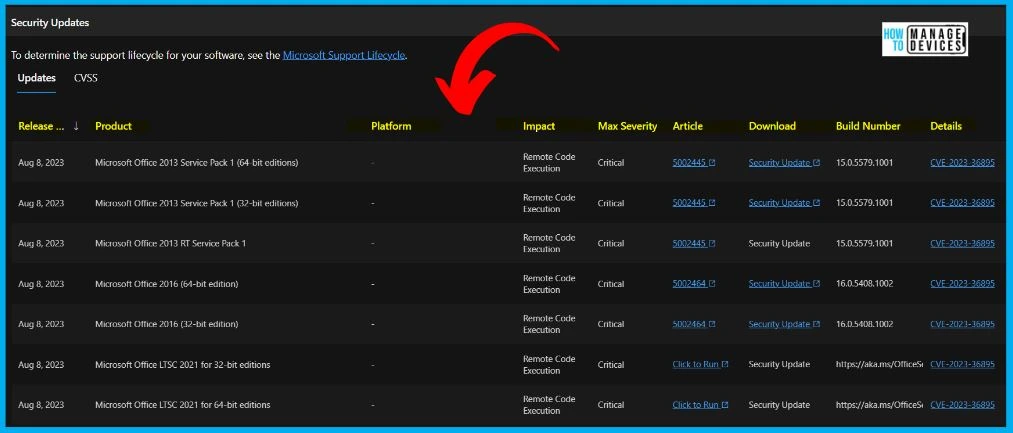Click 'Security Update' text in LTSC 2021 64-bit row

point(779,405)
